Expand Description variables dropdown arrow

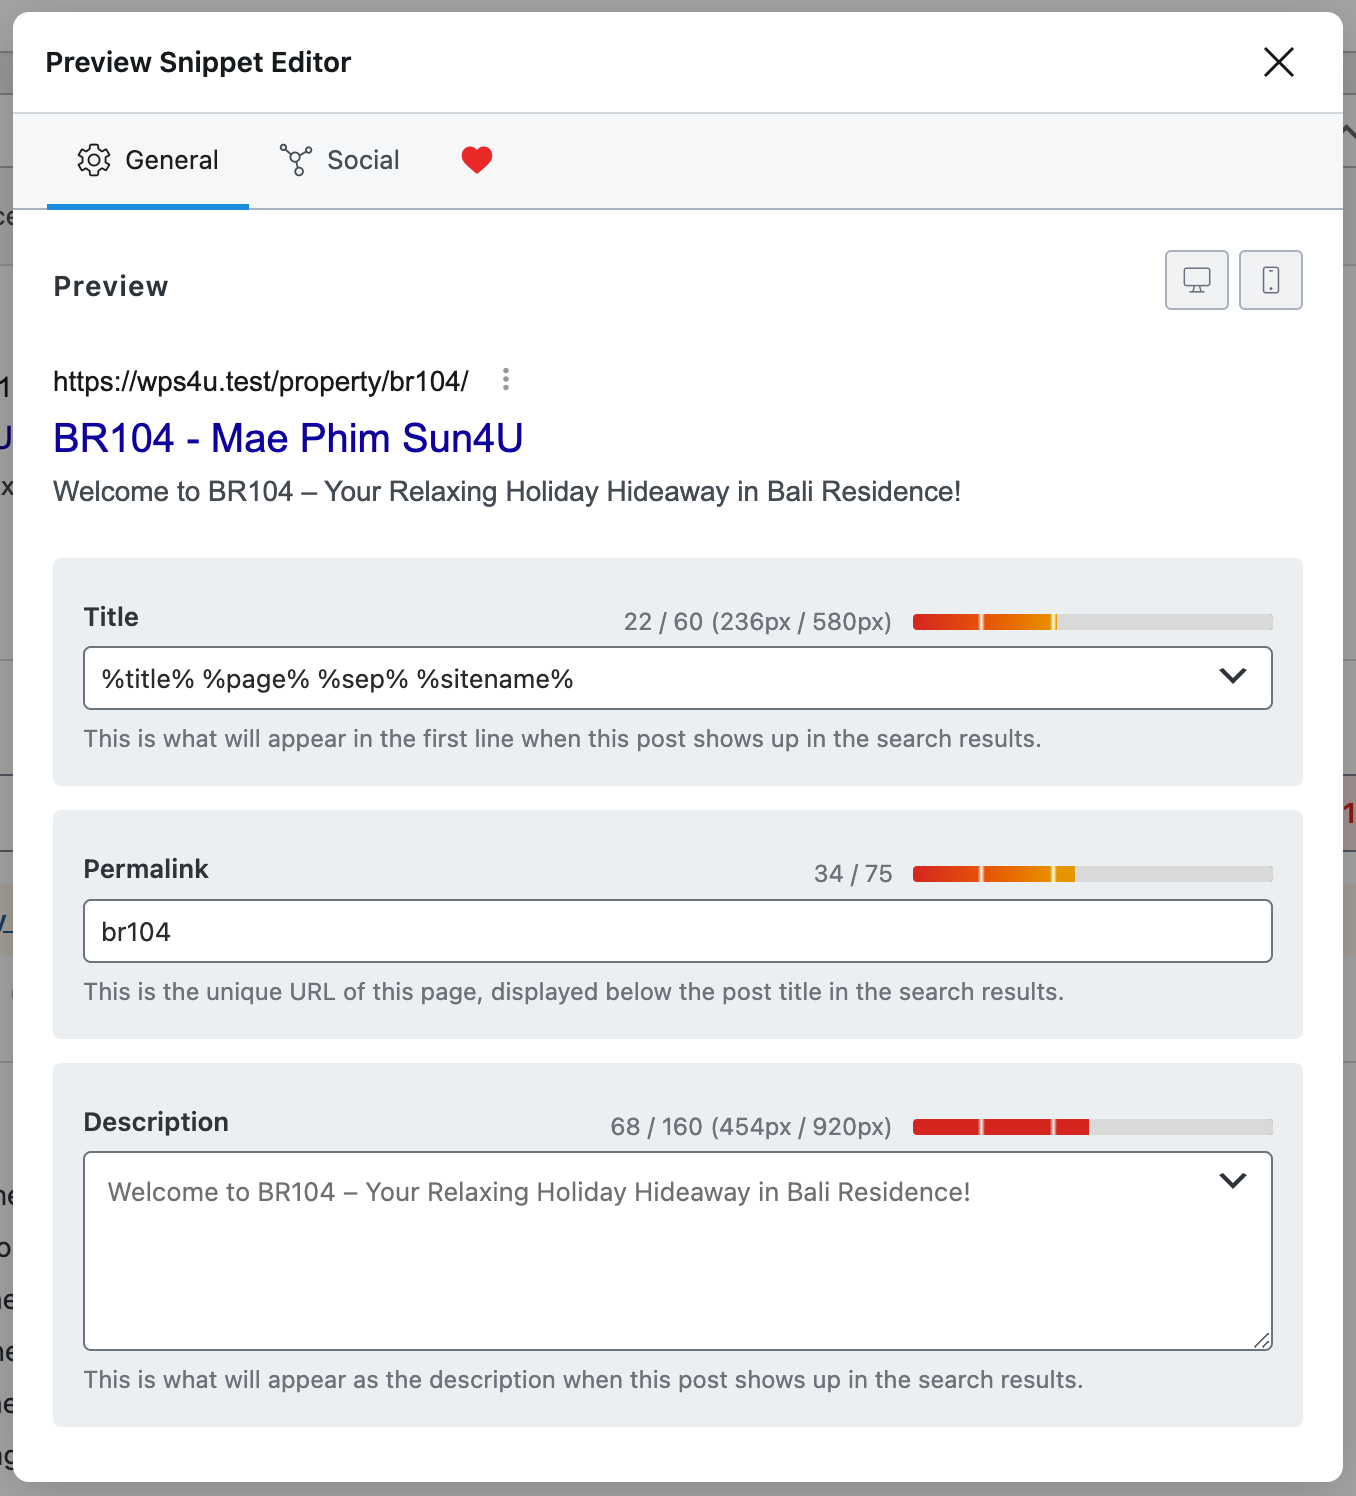[1233, 1181]
